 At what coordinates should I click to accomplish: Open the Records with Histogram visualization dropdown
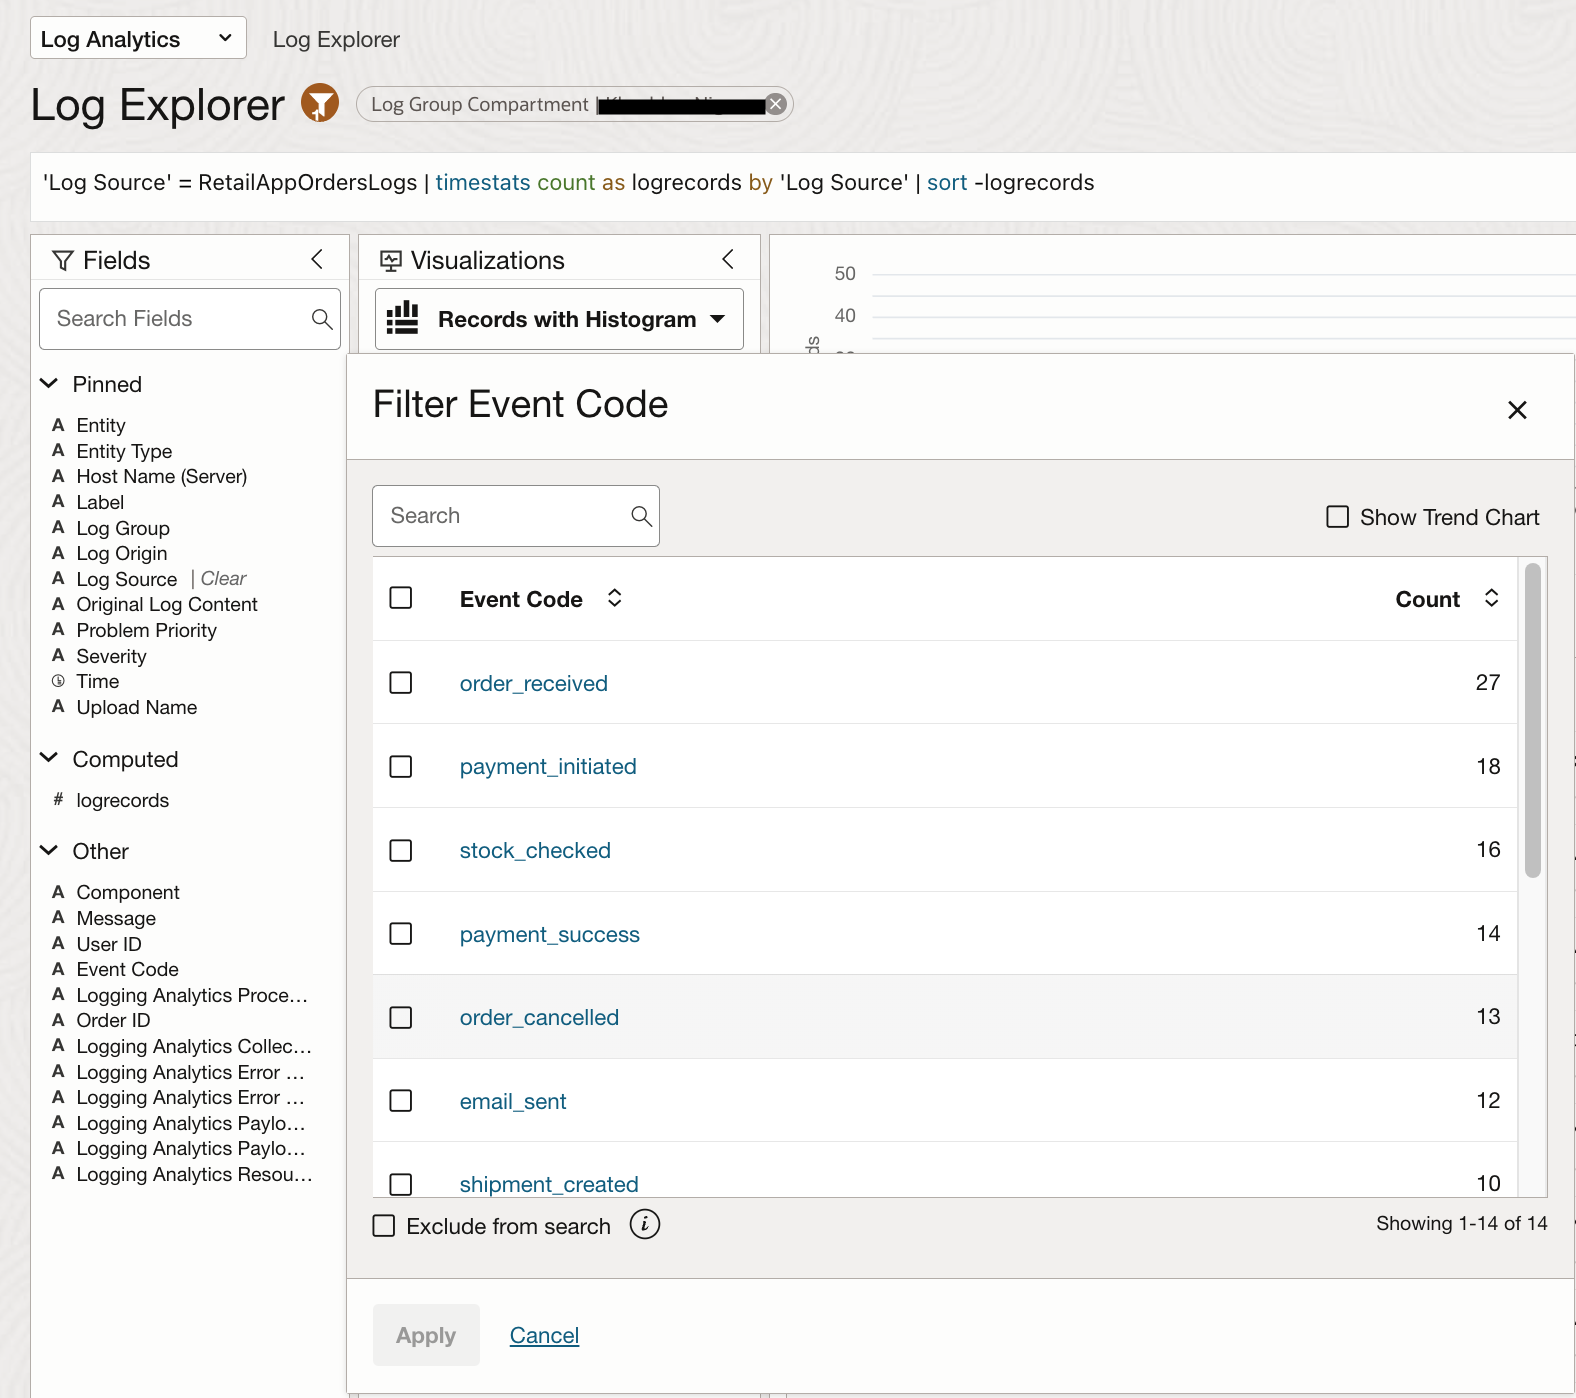(x=559, y=319)
